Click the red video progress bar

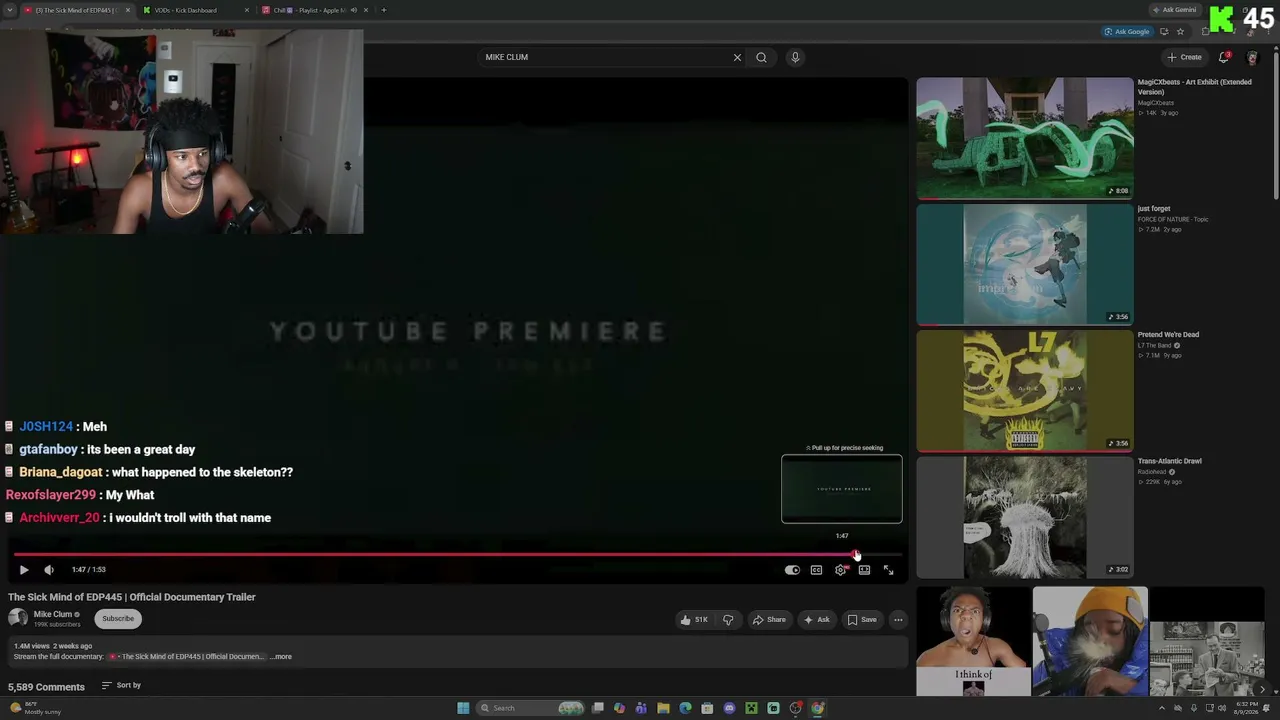pyautogui.click(x=458, y=554)
